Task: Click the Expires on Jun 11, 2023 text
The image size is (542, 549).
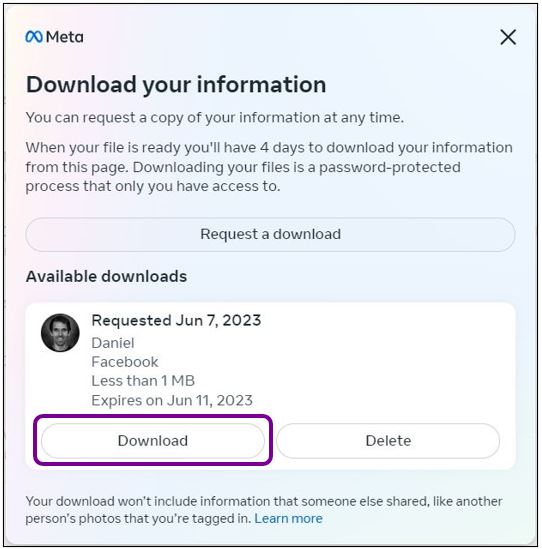Action: 172,400
